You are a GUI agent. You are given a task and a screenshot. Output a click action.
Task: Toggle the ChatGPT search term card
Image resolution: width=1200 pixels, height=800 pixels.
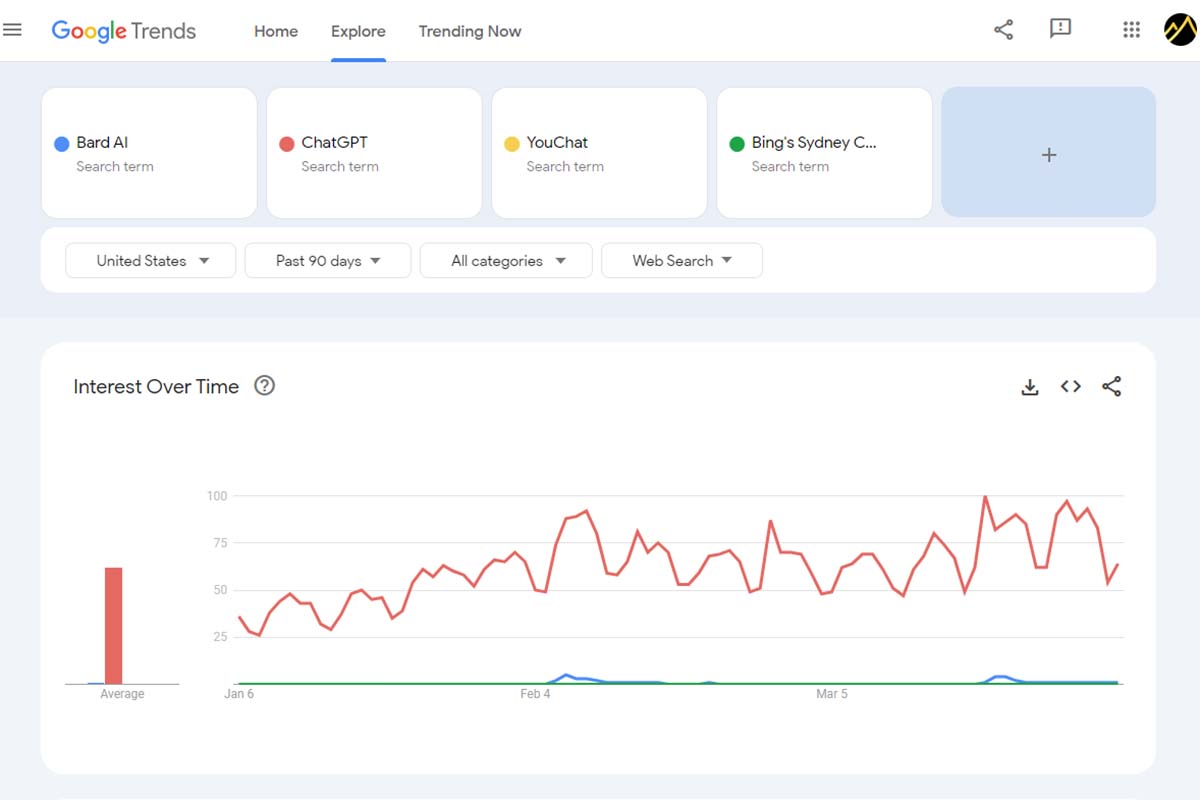[x=373, y=152]
